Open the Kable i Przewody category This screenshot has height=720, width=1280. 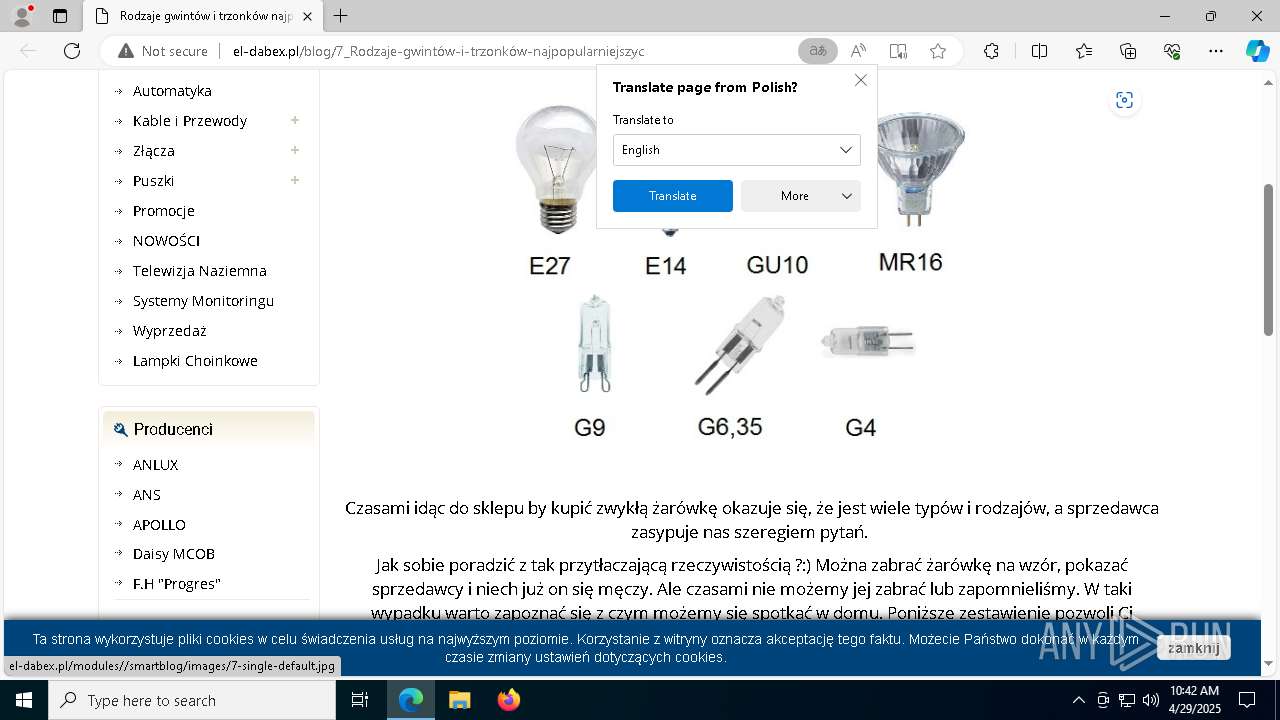tap(189, 121)
